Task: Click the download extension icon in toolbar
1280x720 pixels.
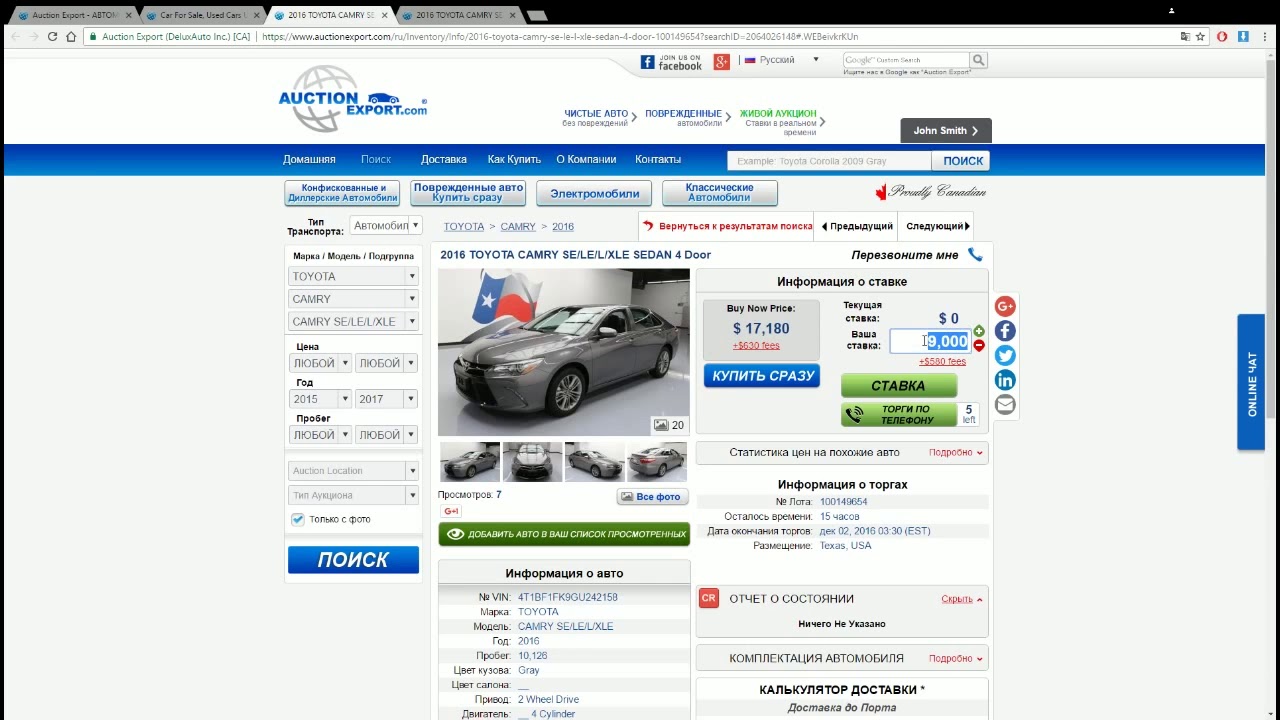Action: 1243,36
